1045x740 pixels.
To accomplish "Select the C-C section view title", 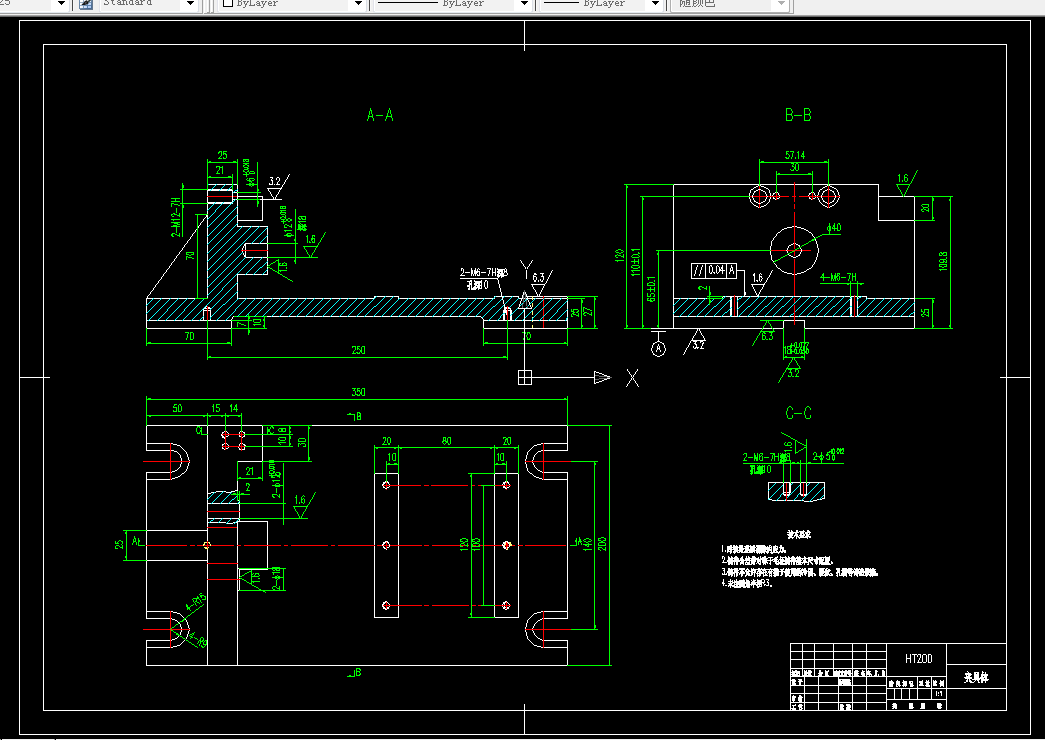I will [798, 413].
